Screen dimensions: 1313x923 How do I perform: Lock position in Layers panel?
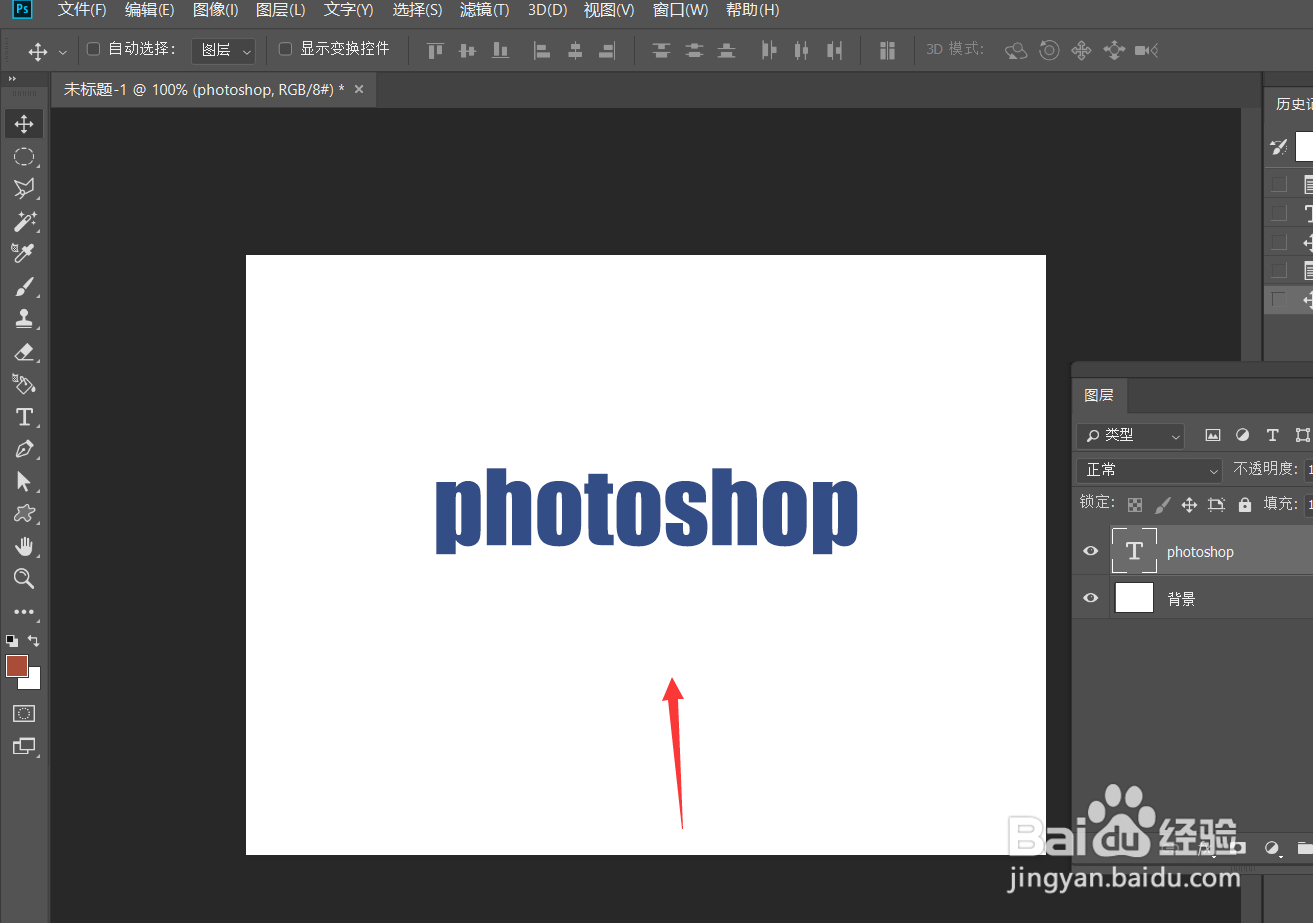tap(1189, 504)
